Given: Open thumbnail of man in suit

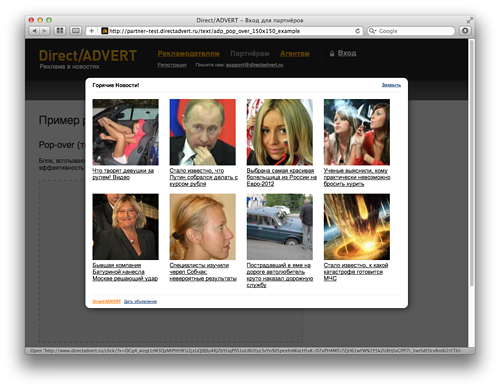Looking at the screenshot, I should (x=203, y=132).
